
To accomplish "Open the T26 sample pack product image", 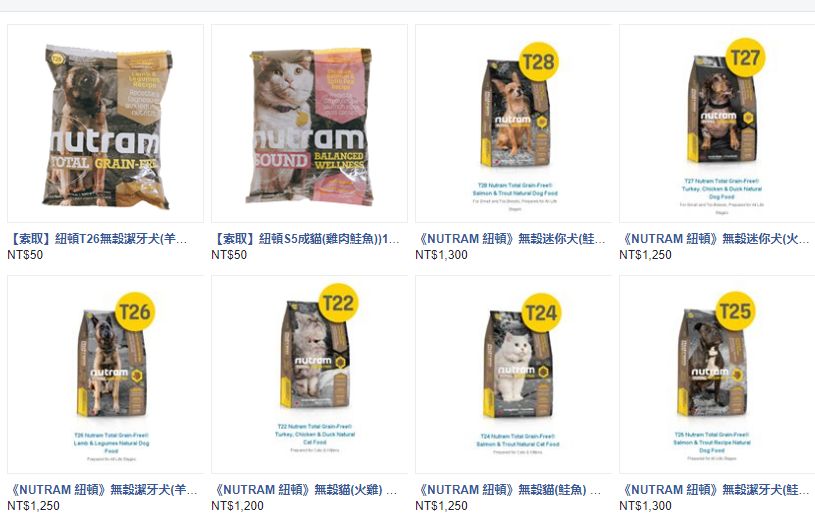I will 106,124.
